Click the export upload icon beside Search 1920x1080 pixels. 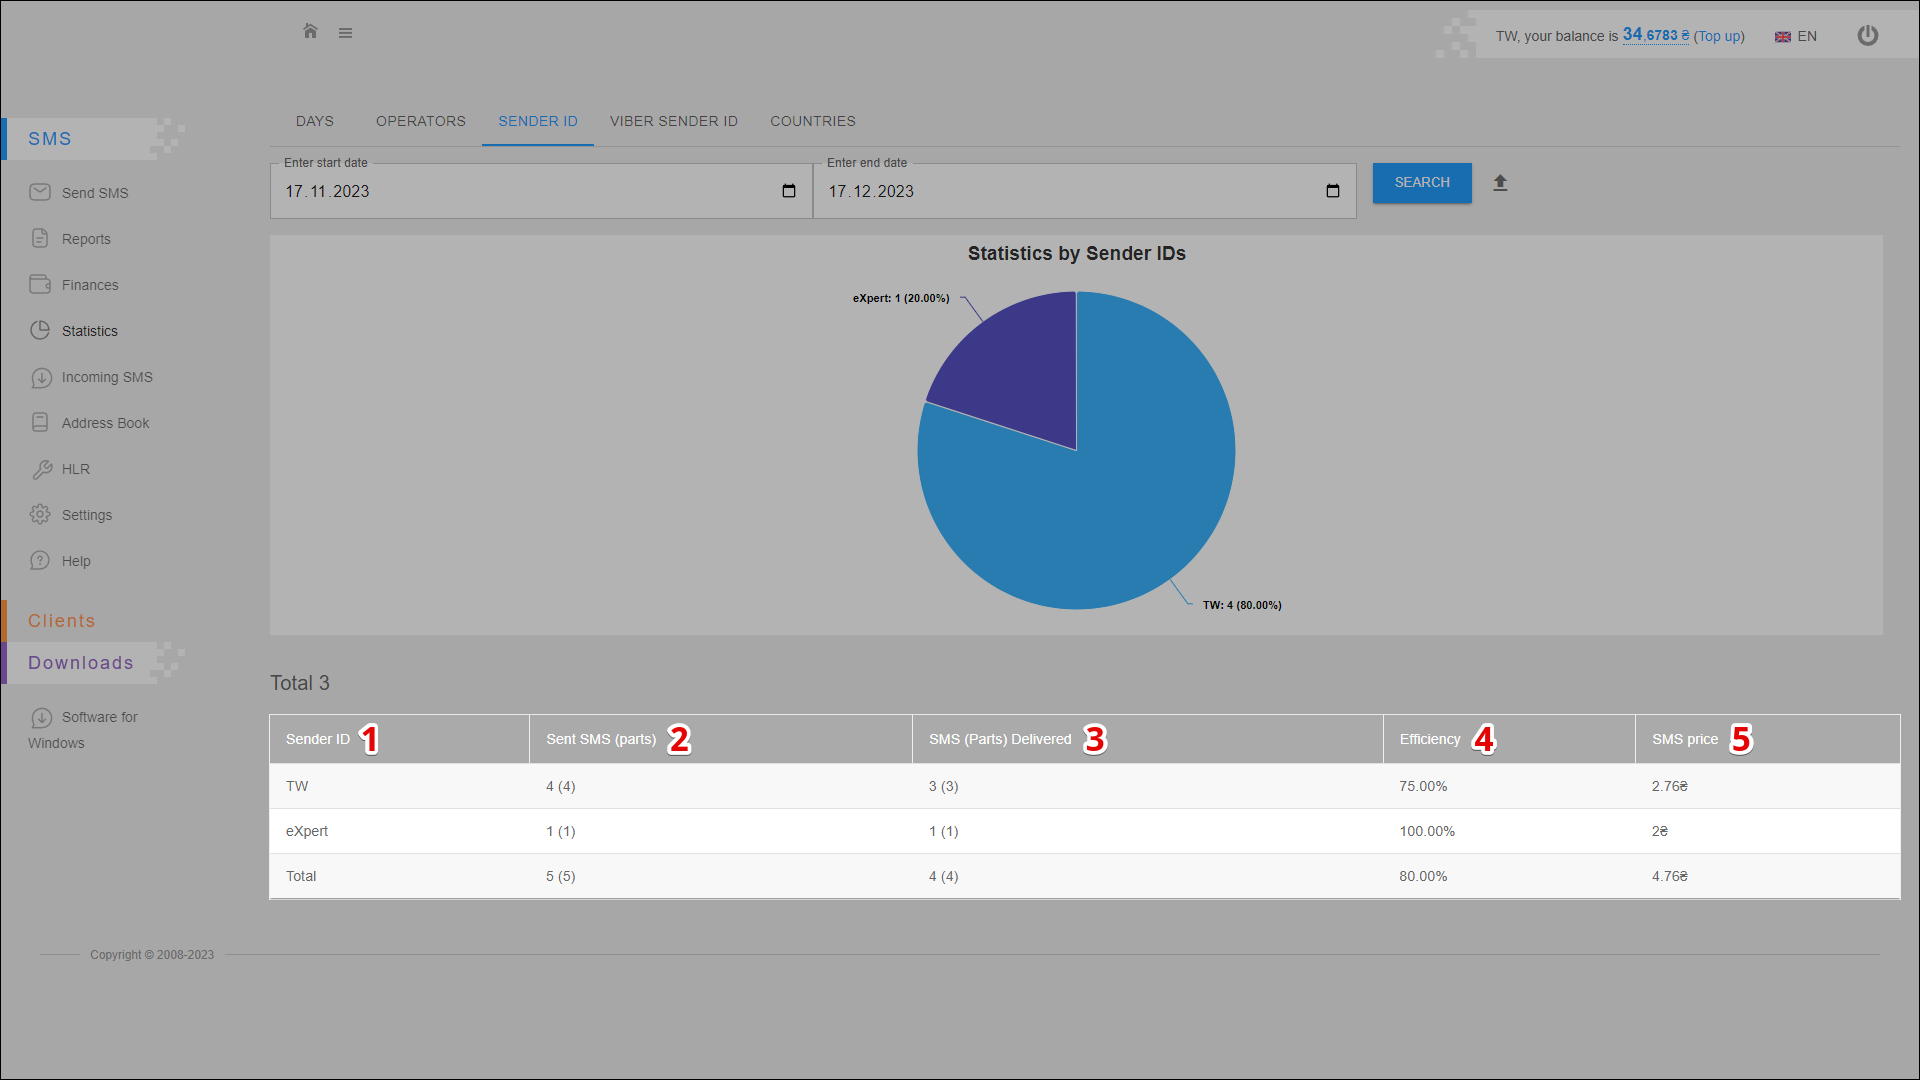[1500, 183]
